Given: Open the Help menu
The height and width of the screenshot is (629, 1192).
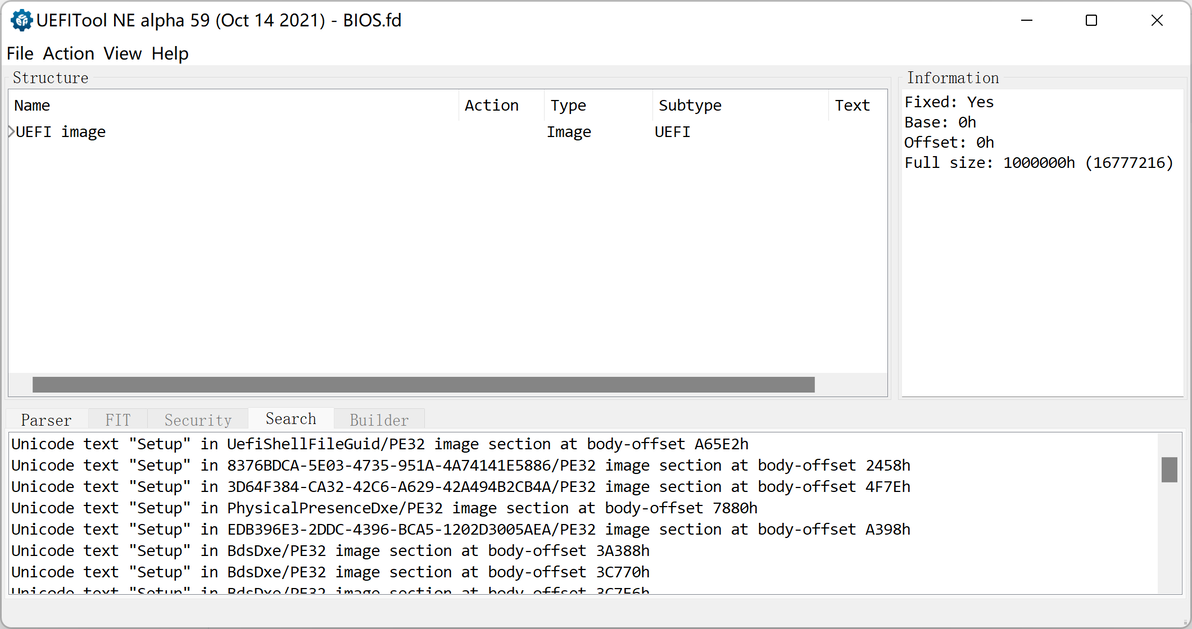Looking at the screenshot, I should (170, 54).
